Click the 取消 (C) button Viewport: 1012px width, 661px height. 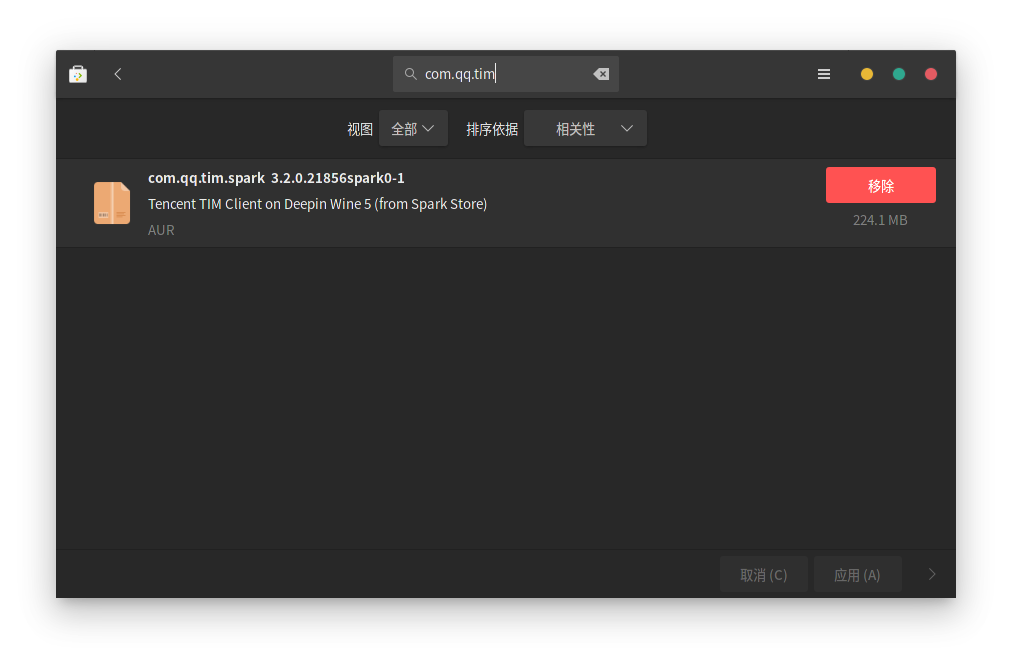point(763,575)
